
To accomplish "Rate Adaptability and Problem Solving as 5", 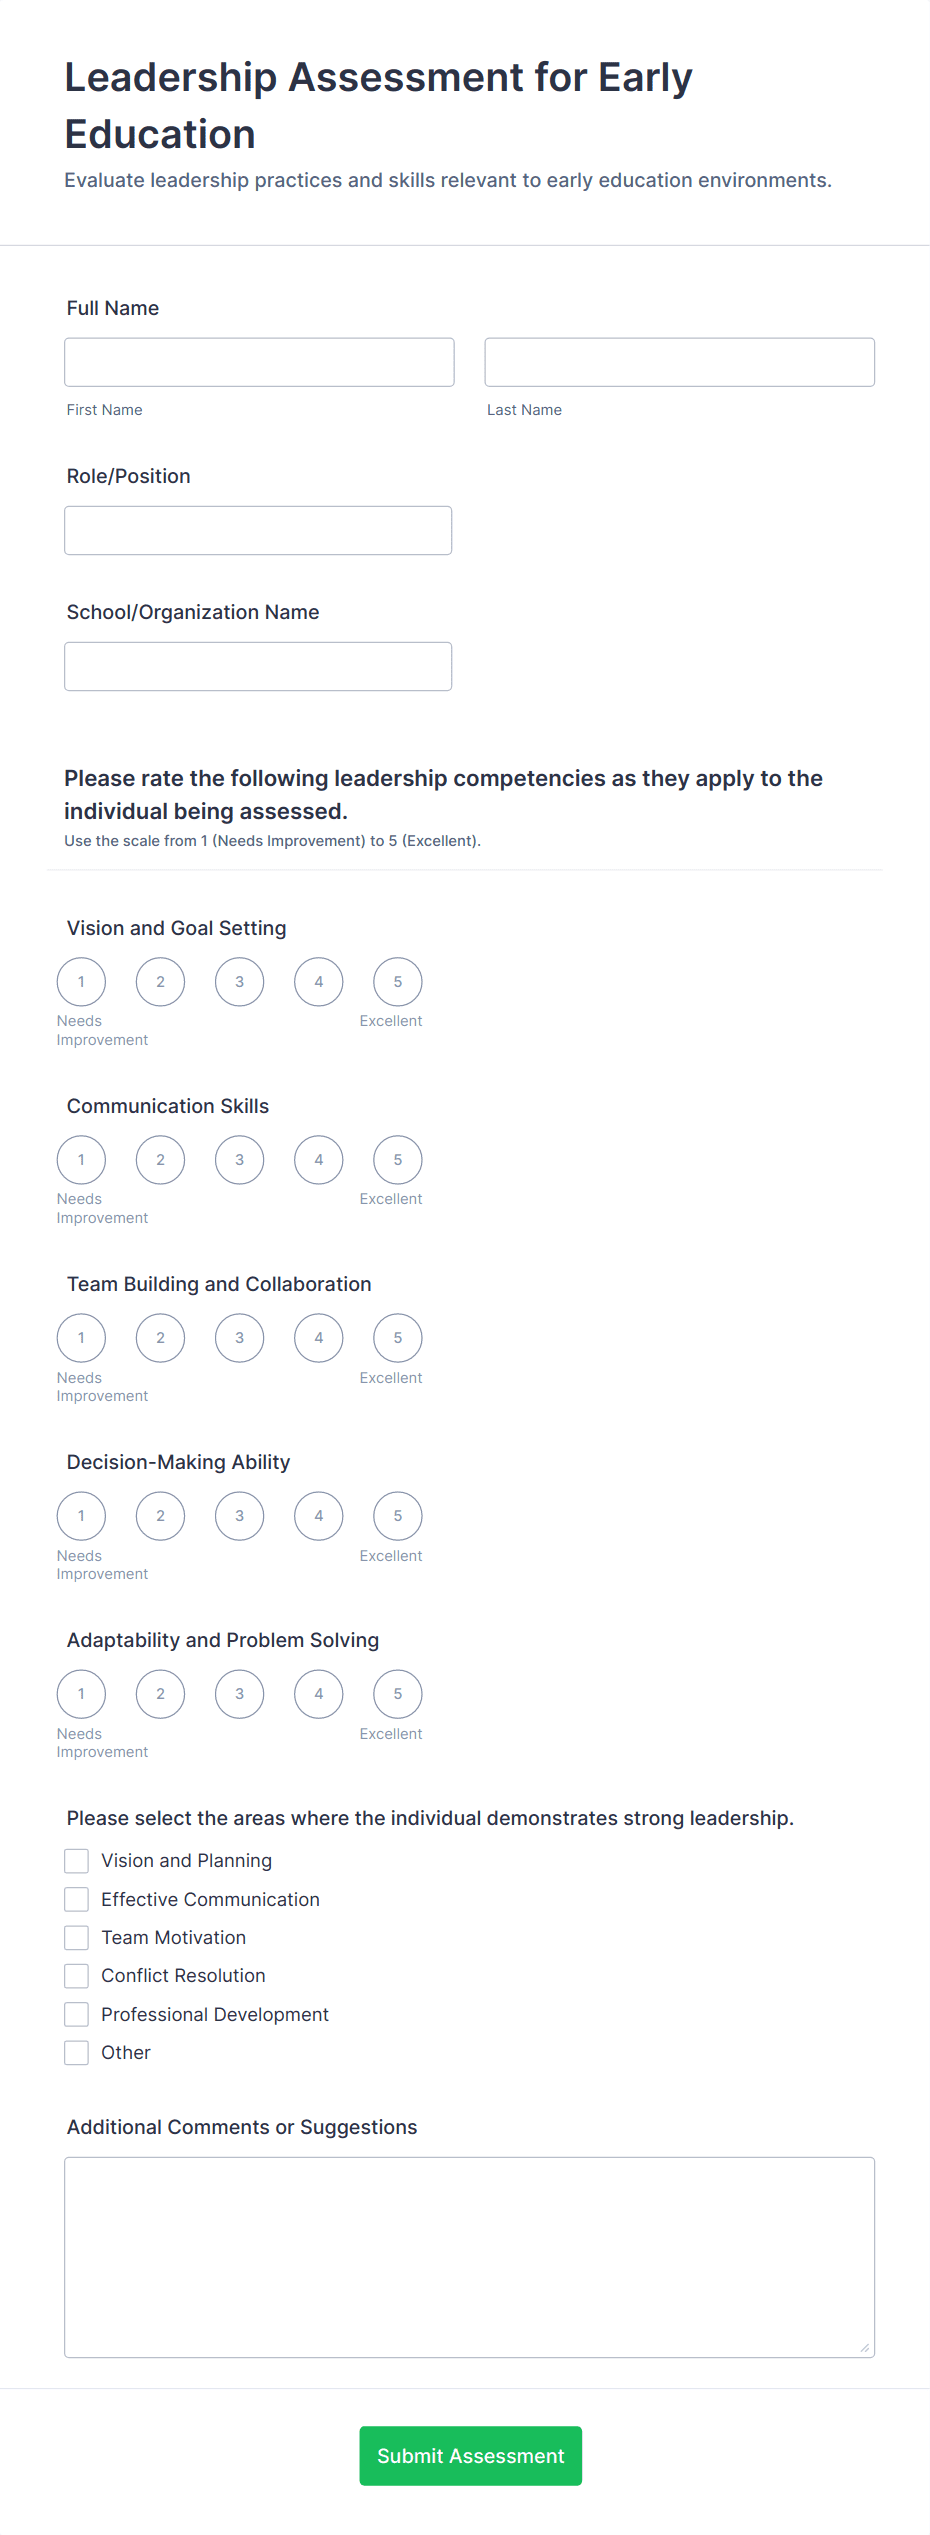I will point(397,1693).
